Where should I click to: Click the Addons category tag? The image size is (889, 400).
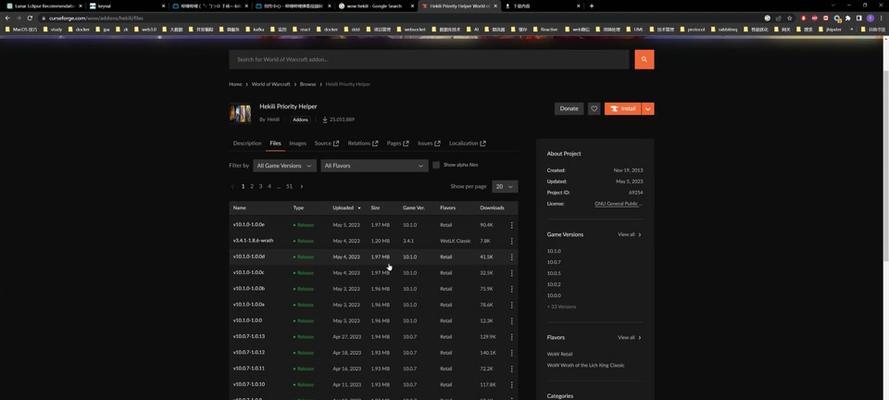point(300,120)
